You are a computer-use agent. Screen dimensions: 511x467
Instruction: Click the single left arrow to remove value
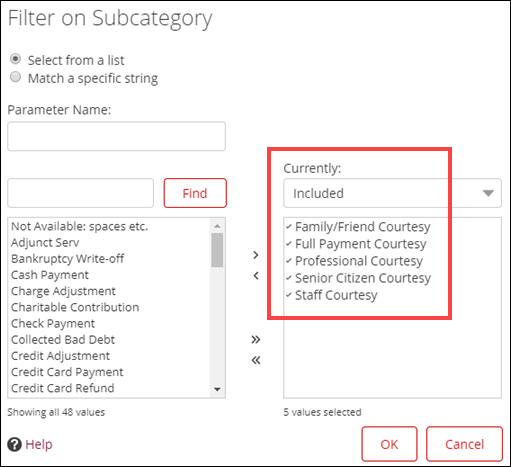click(x=256, y=276)
